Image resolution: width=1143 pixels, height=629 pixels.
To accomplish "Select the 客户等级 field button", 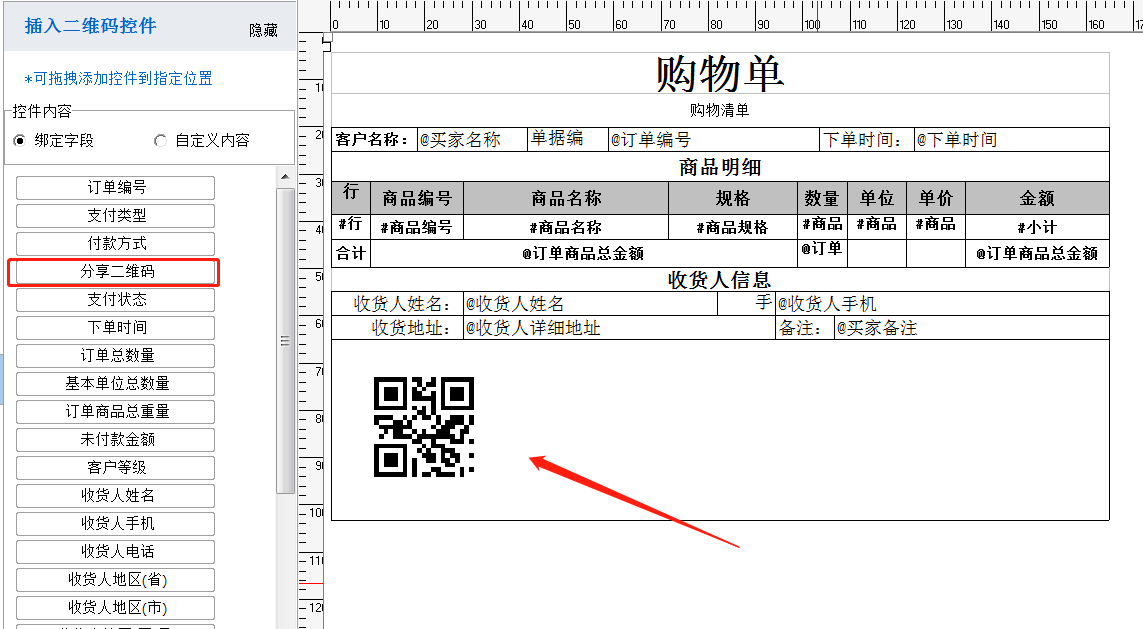I will tap(115, 468).
